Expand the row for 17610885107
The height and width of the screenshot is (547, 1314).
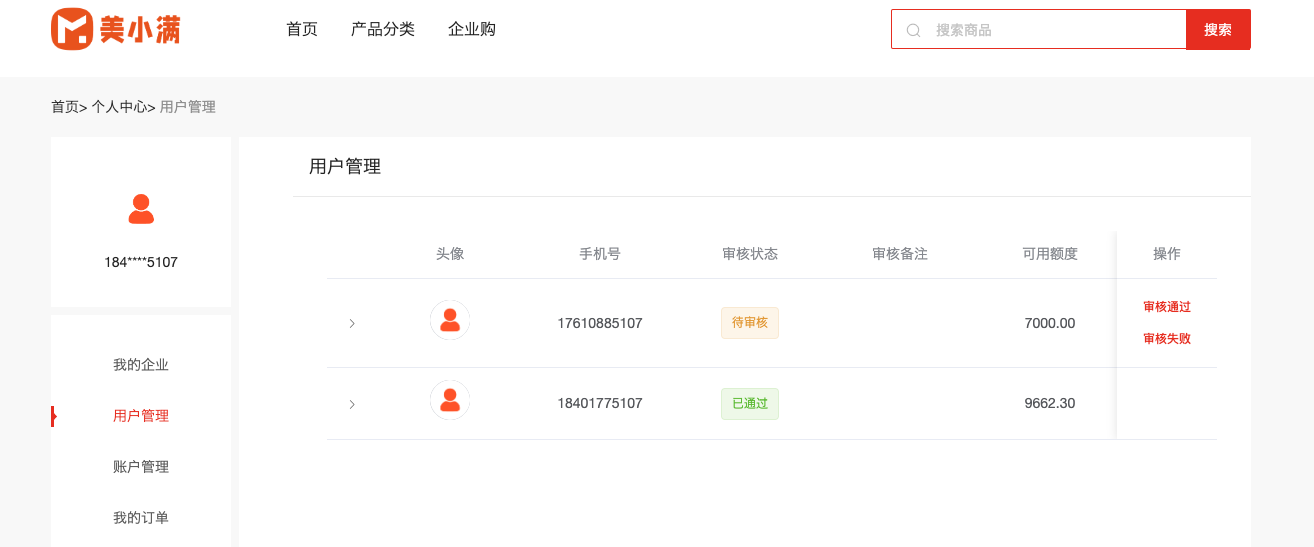[352, 323]
